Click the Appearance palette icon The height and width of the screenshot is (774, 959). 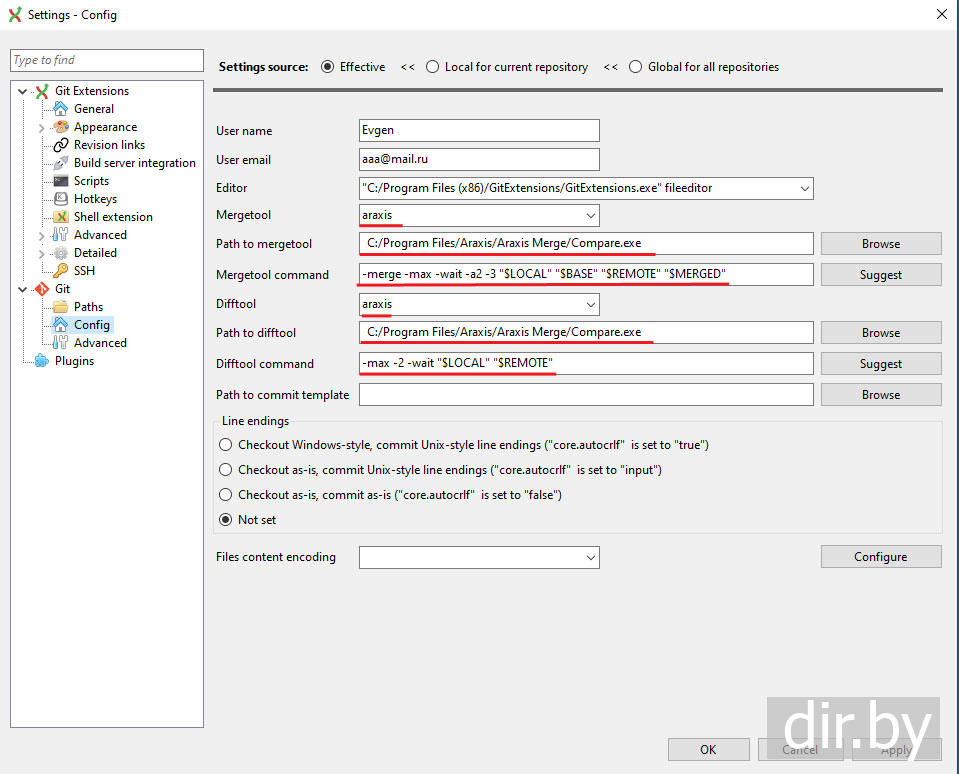click(61, 127)
